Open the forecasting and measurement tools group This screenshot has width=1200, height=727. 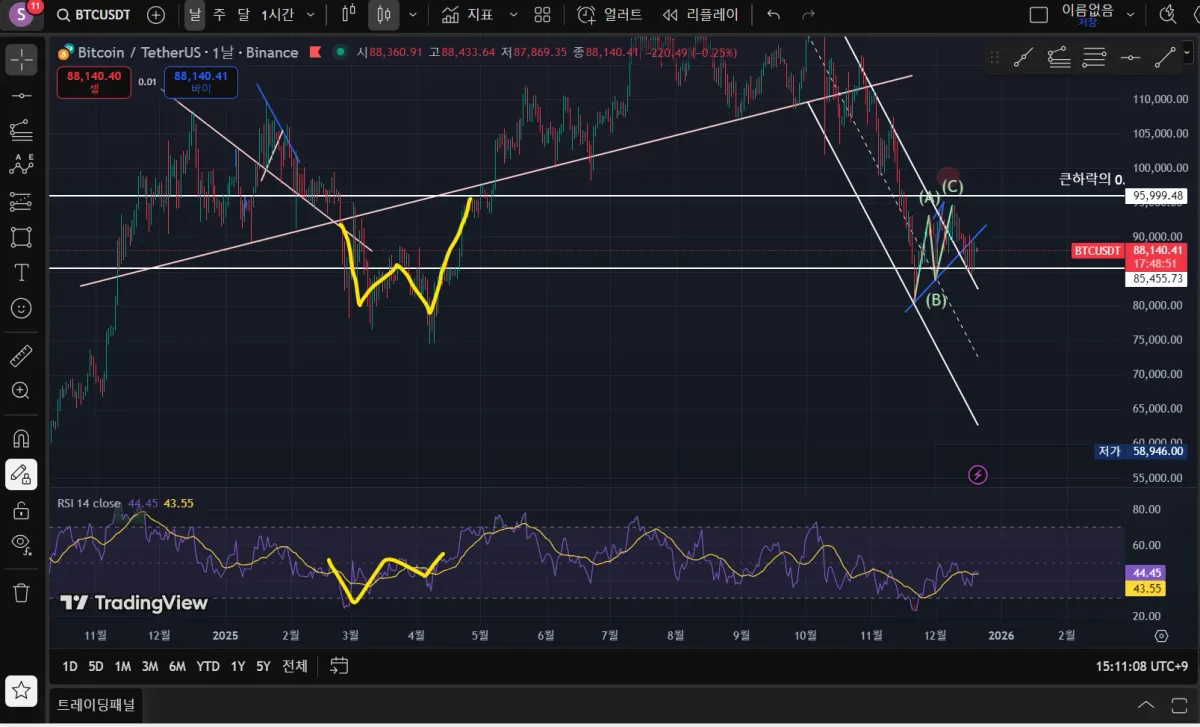21,201
